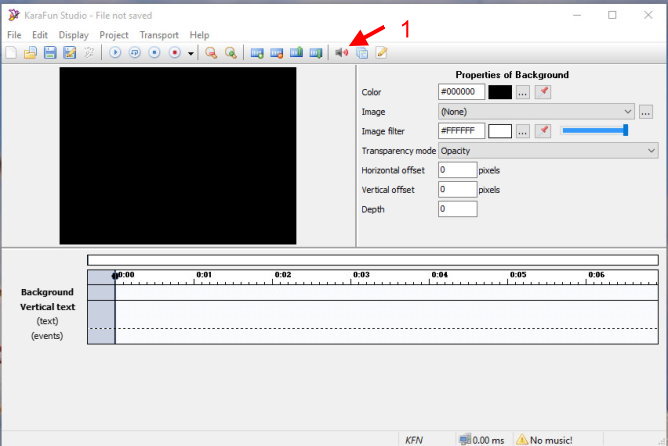This screenshot has width=668, height=446.
Task: Click the black Color swatch
Action: pos(500,92)
